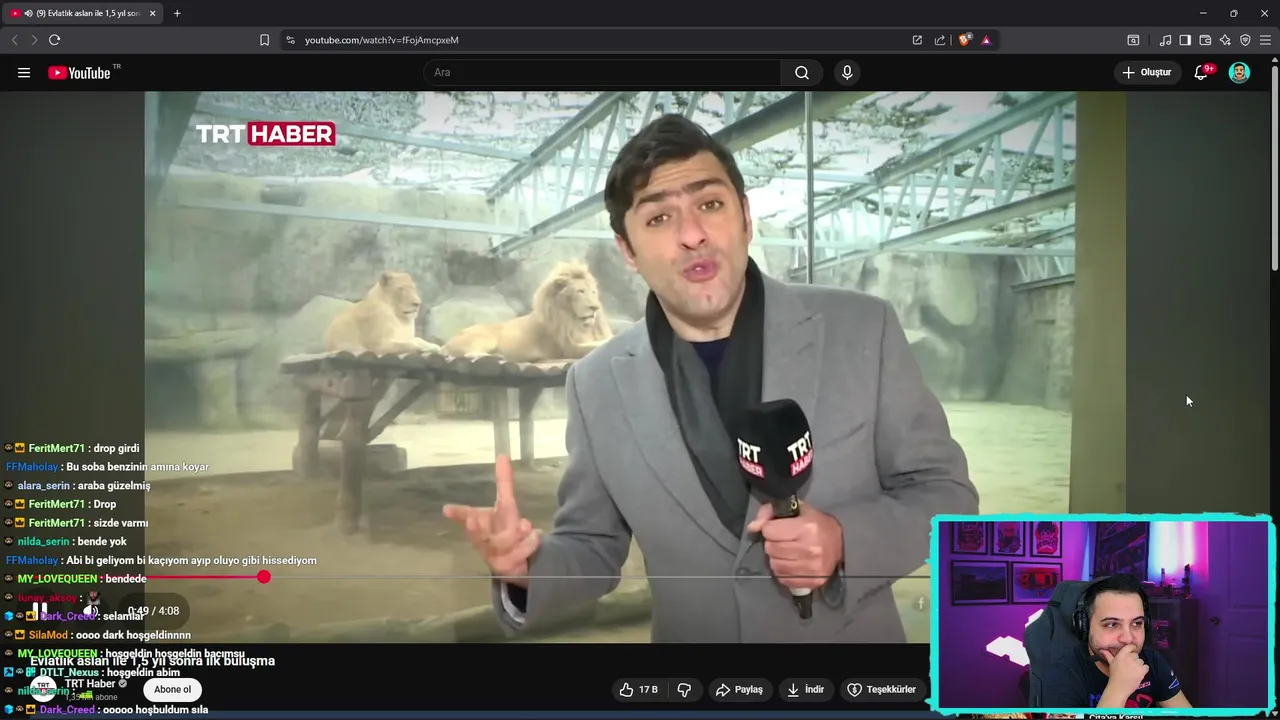Mute the tab via its speaker icon
Image resolution: width=1280 pixels, height=720 pixels.
[27, 13]
